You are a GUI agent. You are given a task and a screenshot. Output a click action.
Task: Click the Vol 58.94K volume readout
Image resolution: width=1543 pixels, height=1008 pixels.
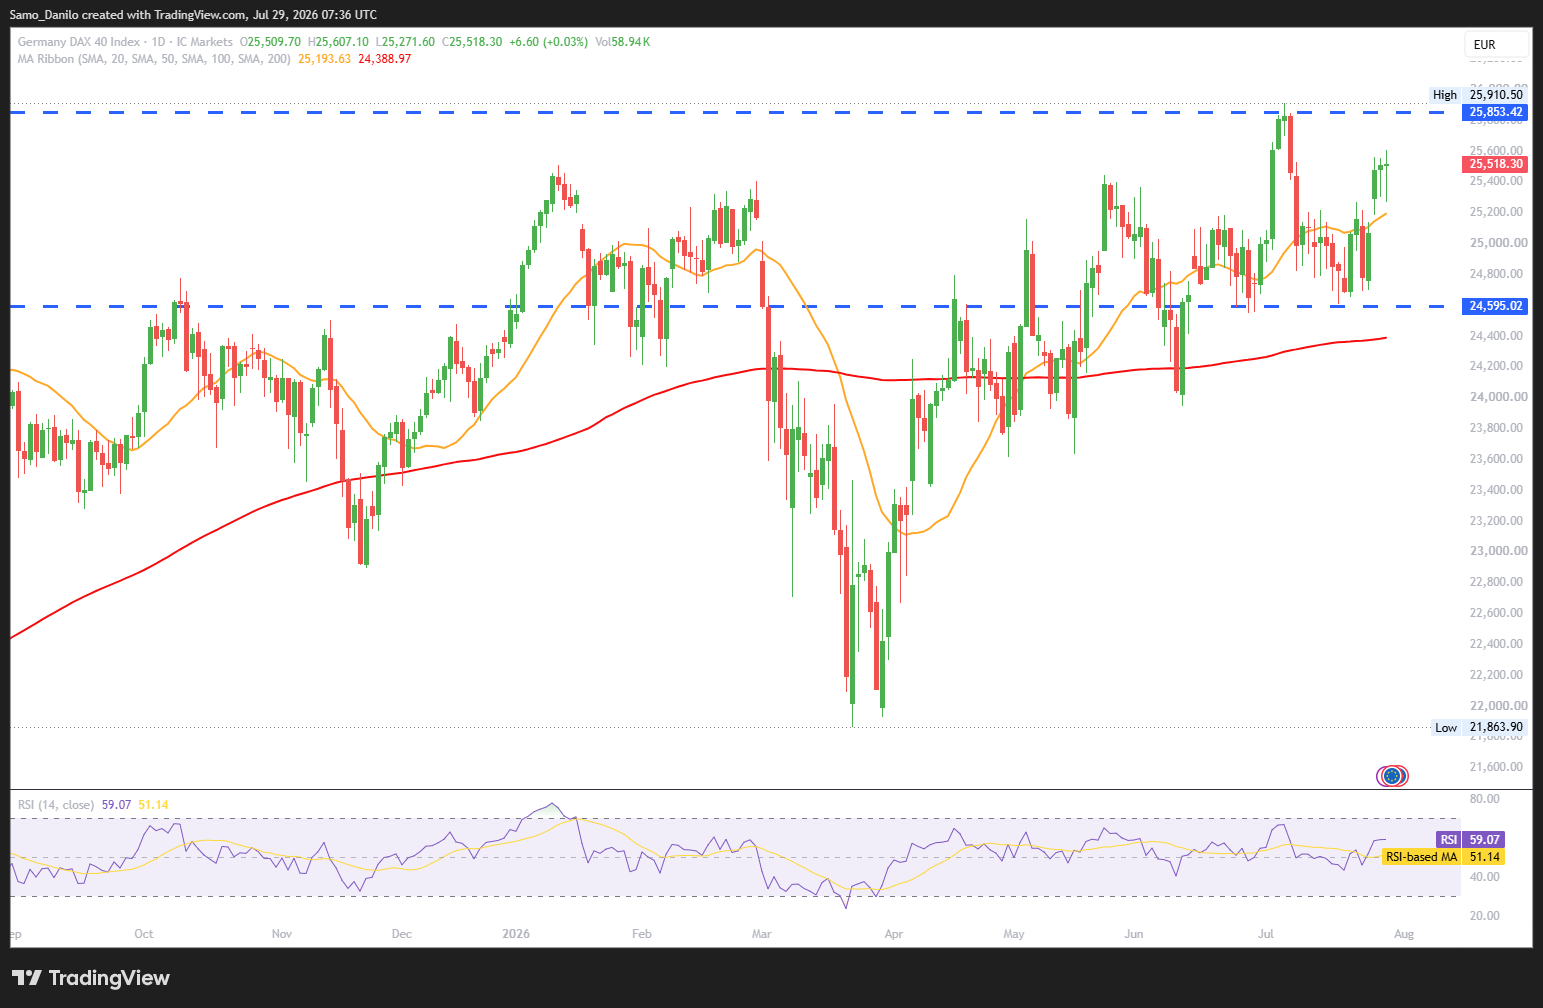pyautogui.click(x=622, y=42)
